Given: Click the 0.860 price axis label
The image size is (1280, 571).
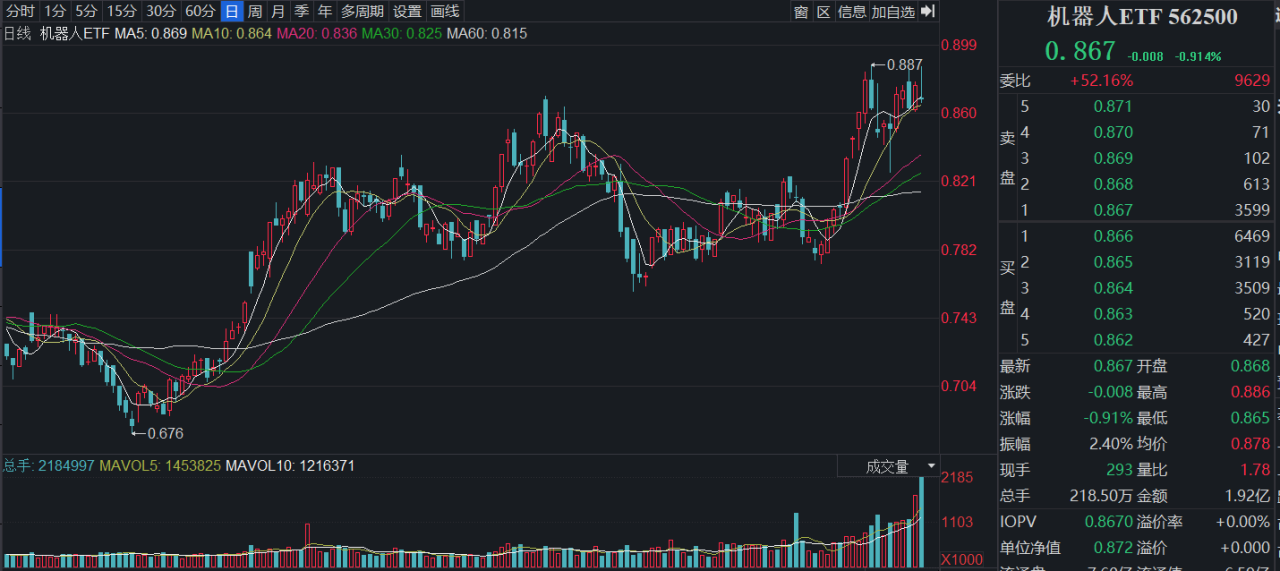Looking at the screenshot, I should (x=961, y=113).
